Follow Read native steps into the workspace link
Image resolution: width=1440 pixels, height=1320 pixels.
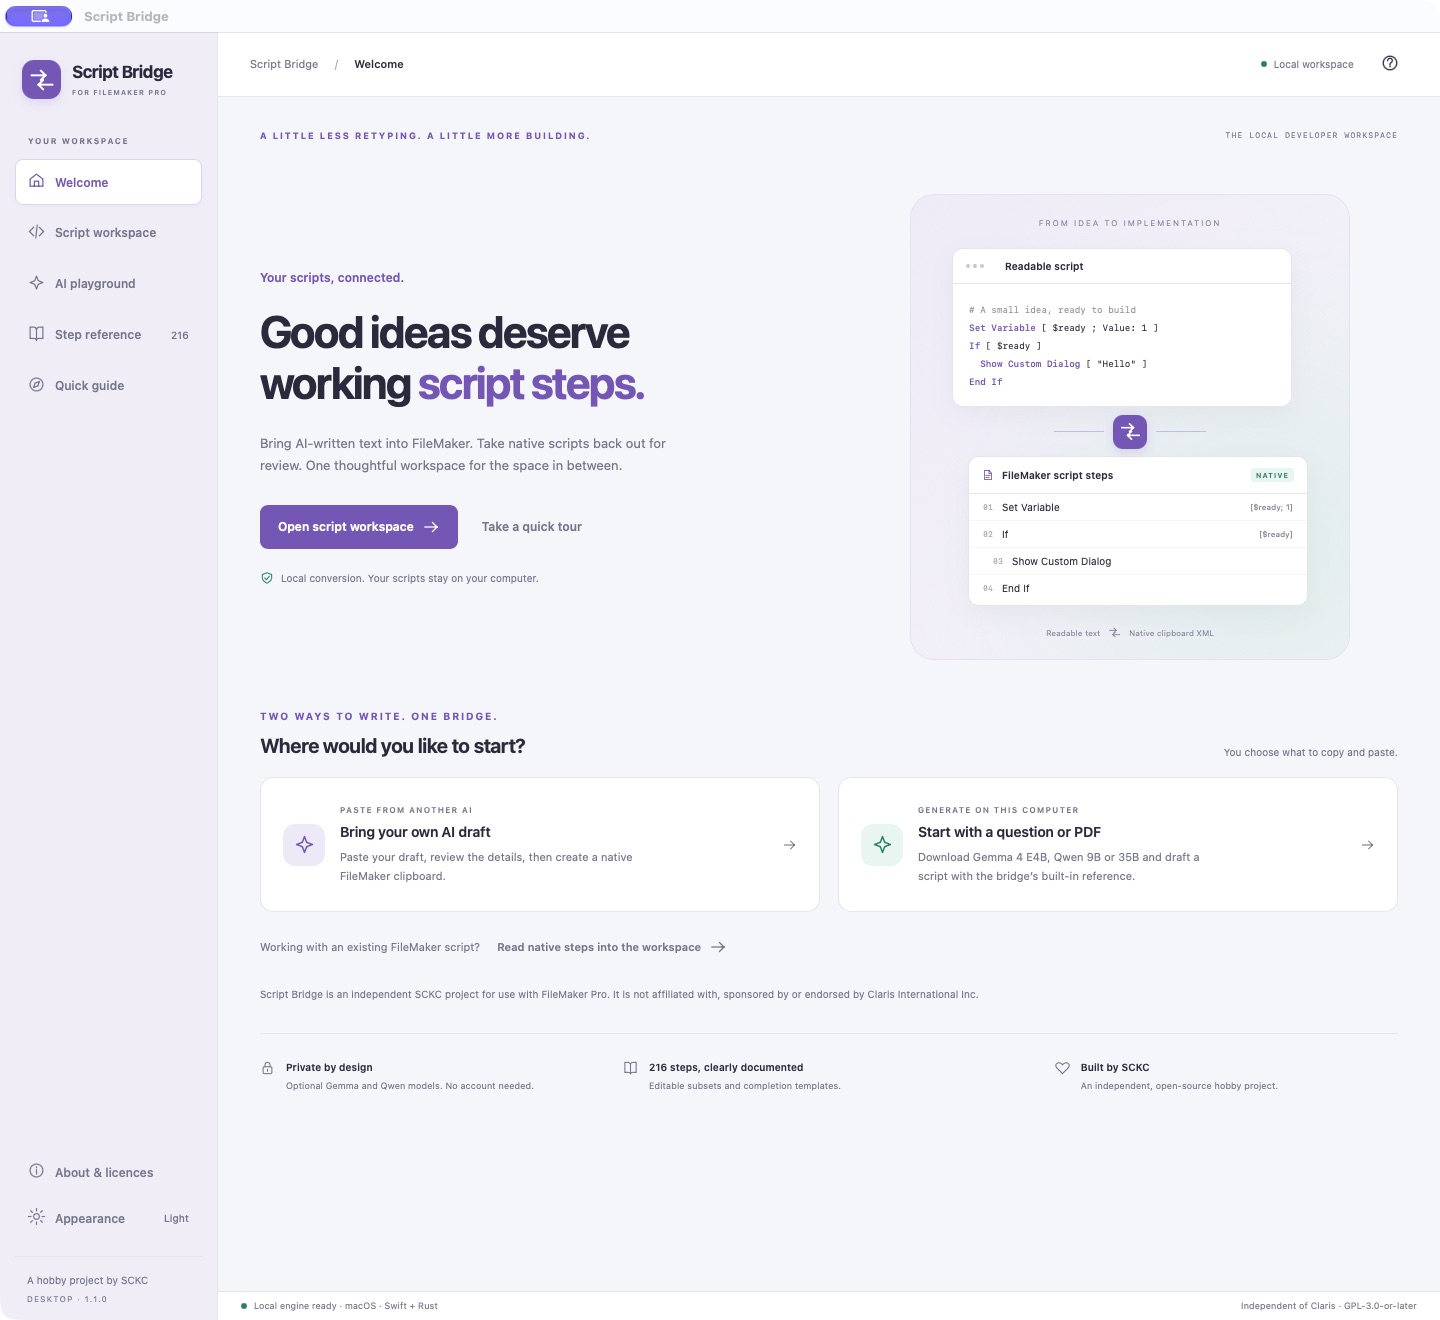[x=611, y=947]
